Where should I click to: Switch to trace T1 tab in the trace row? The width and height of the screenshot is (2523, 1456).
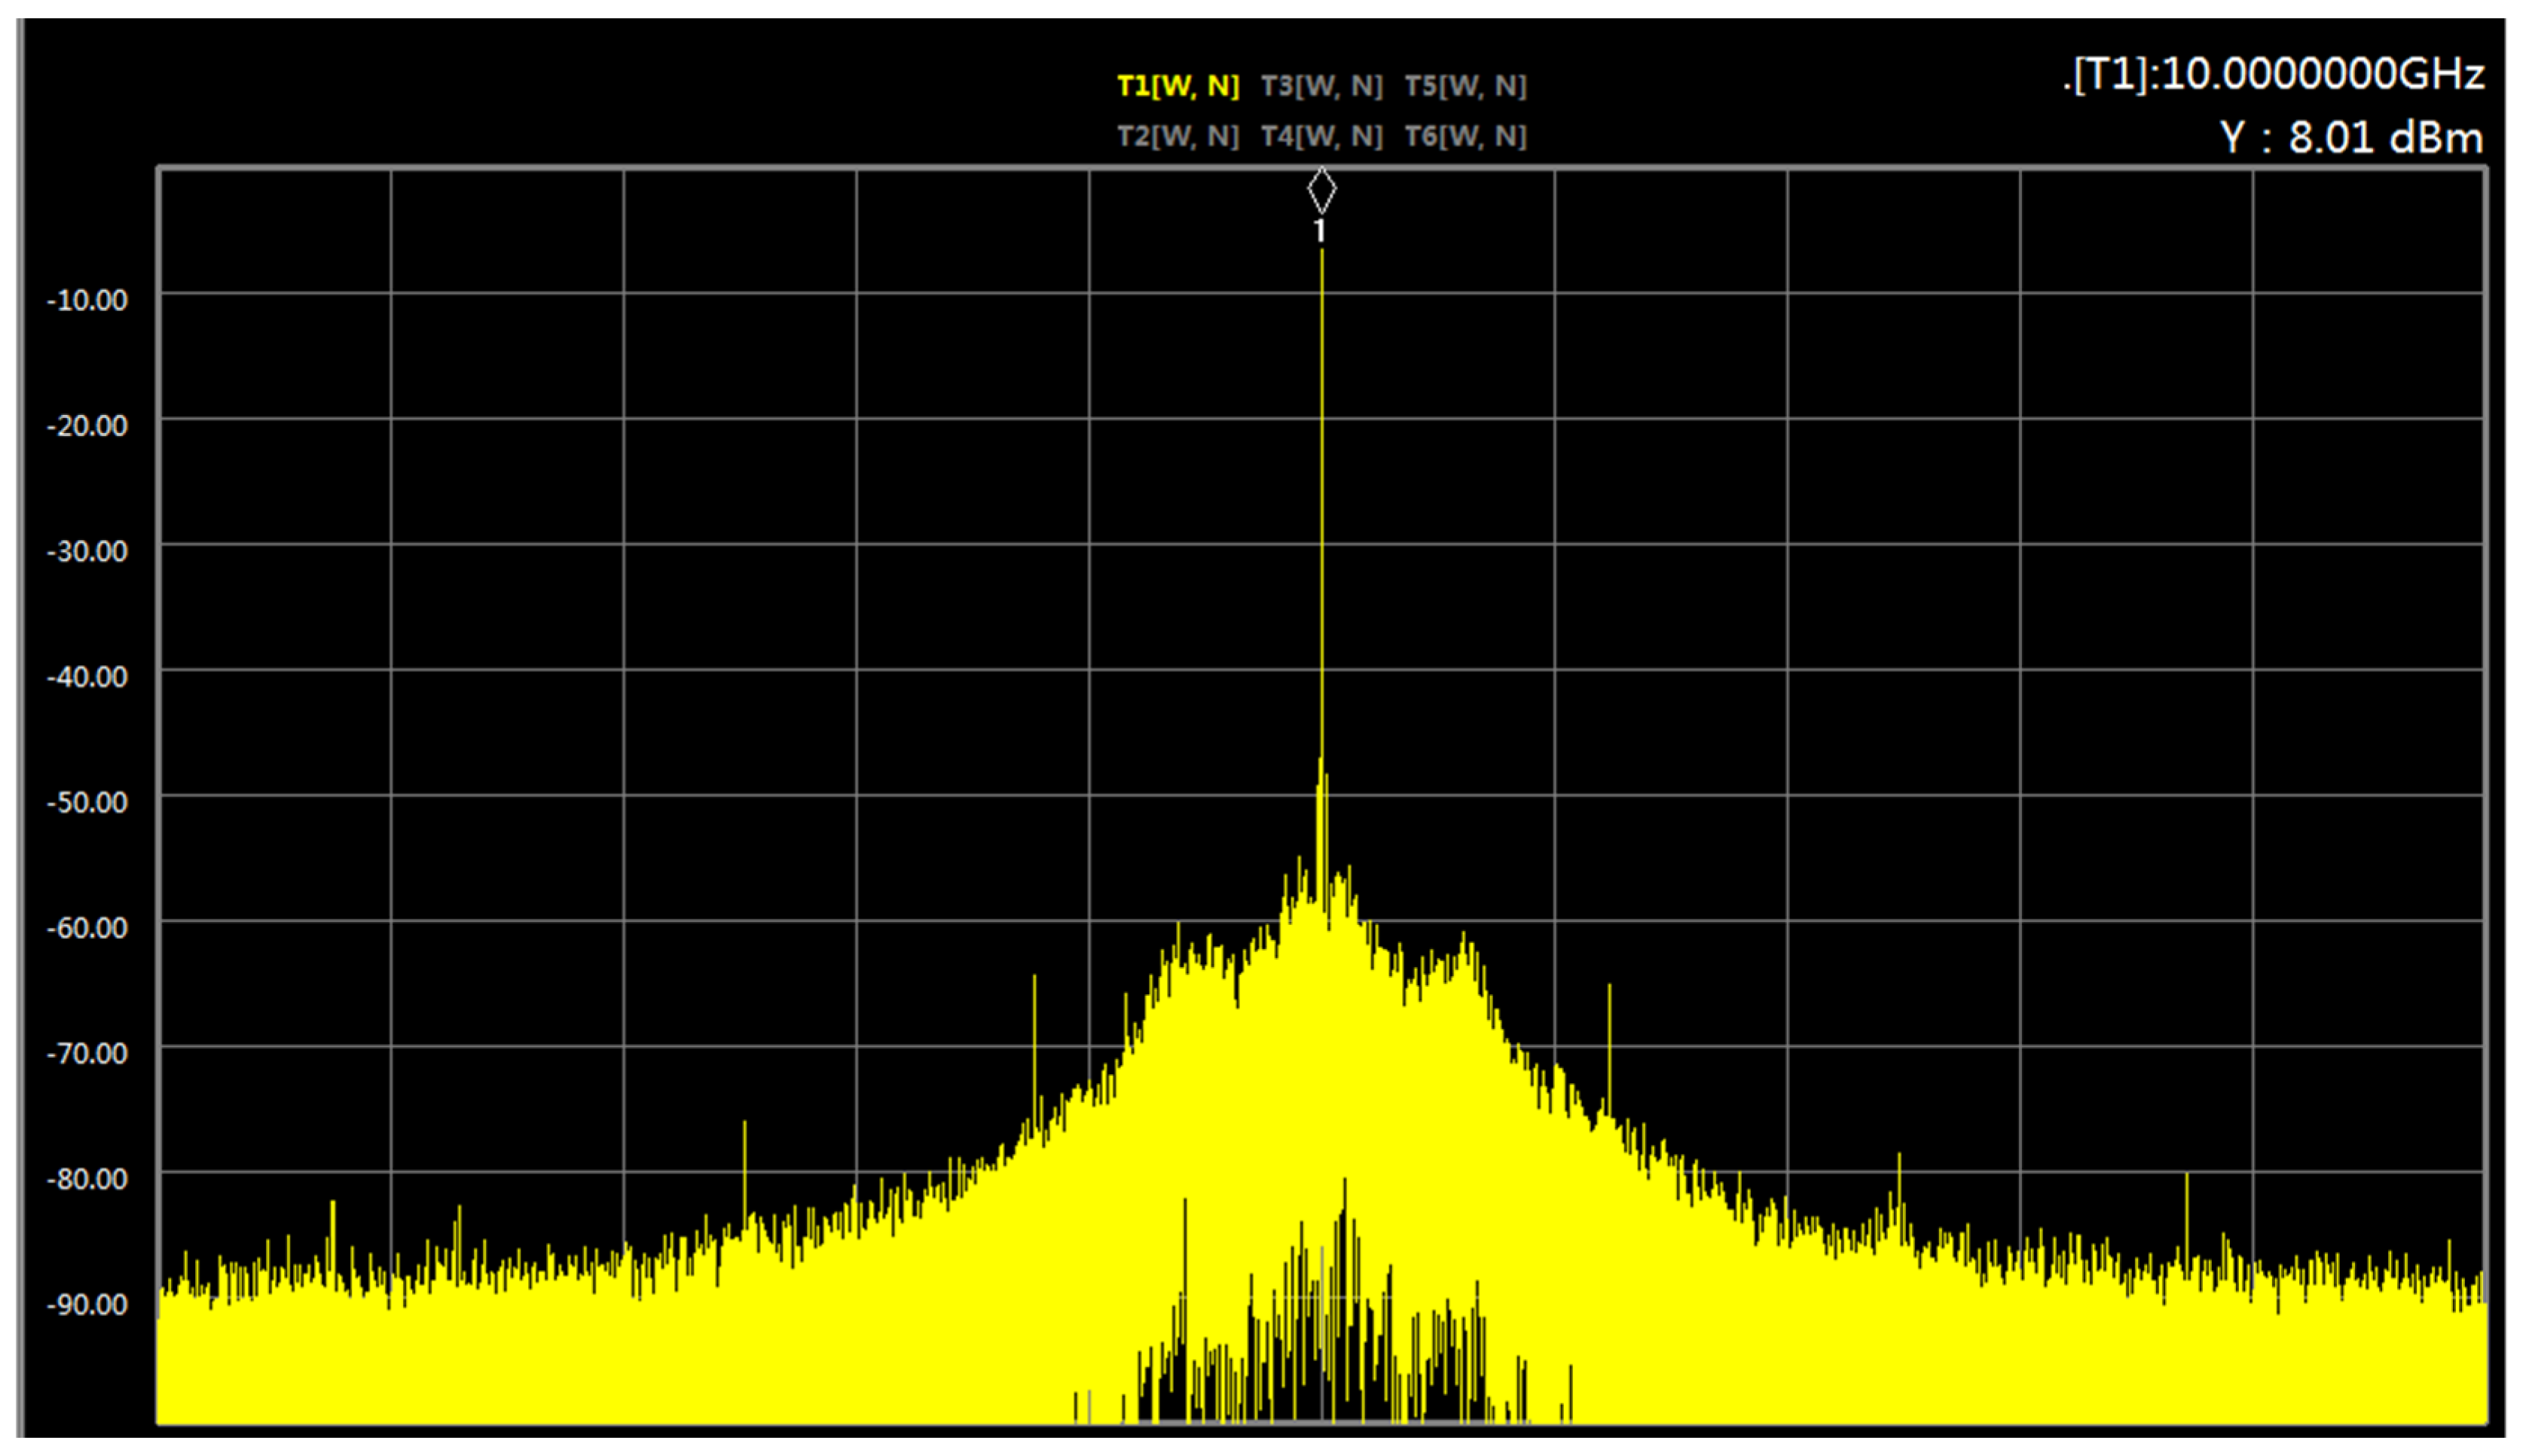click(1178, 87)
